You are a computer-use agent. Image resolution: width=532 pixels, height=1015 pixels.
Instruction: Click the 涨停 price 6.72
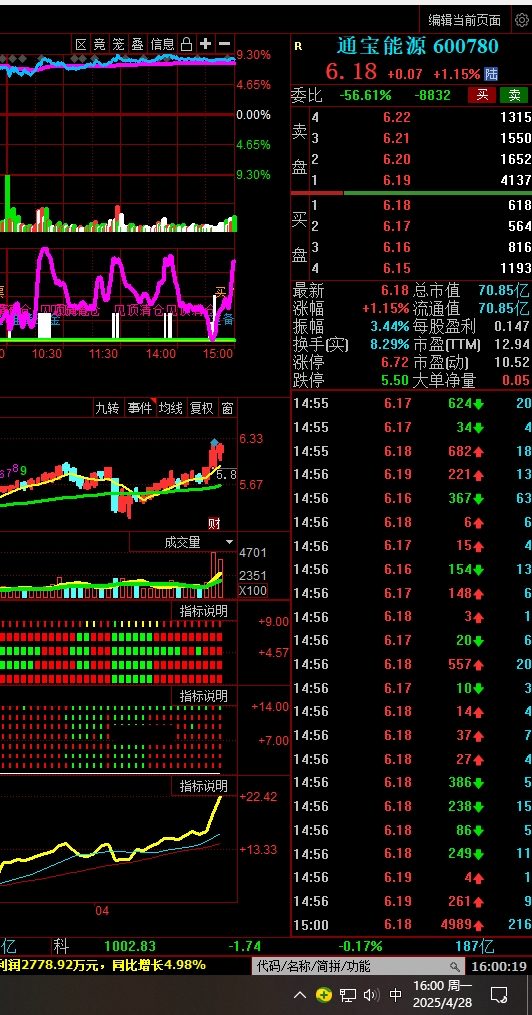point(396,362)
